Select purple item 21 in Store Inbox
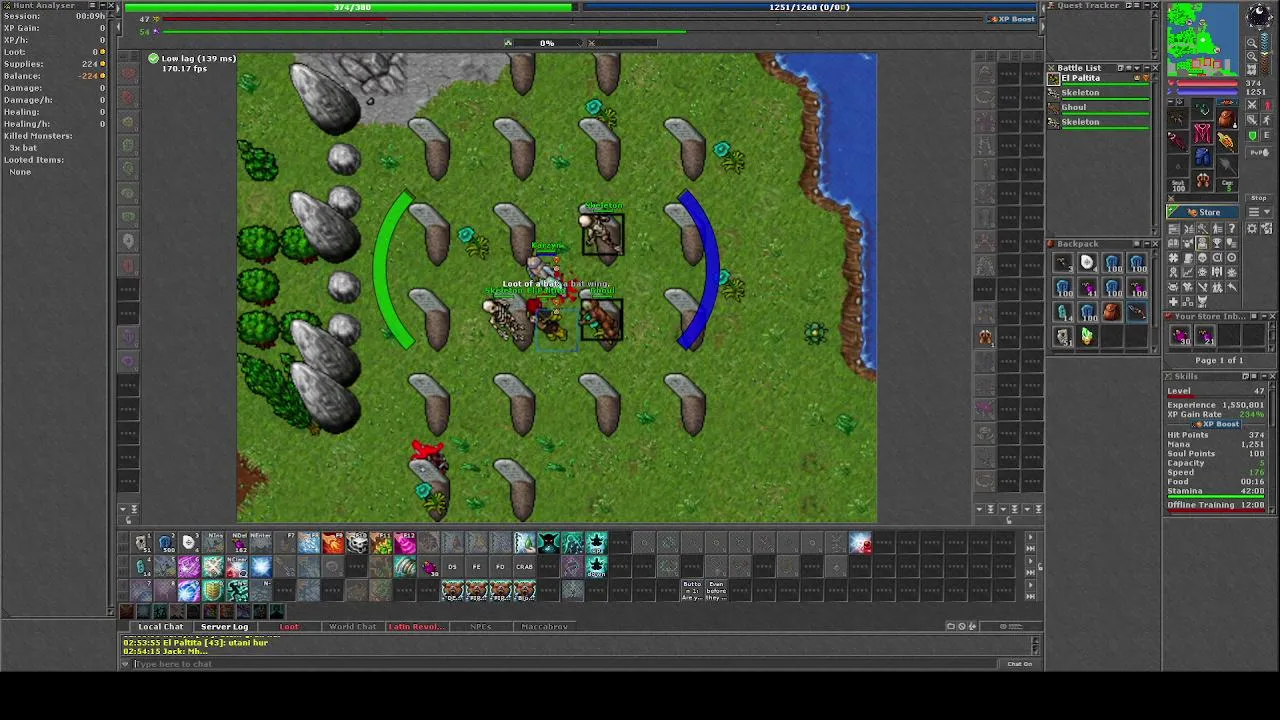The width and height of the screenshot is (1280, 720). click(x=1206, y=335)
